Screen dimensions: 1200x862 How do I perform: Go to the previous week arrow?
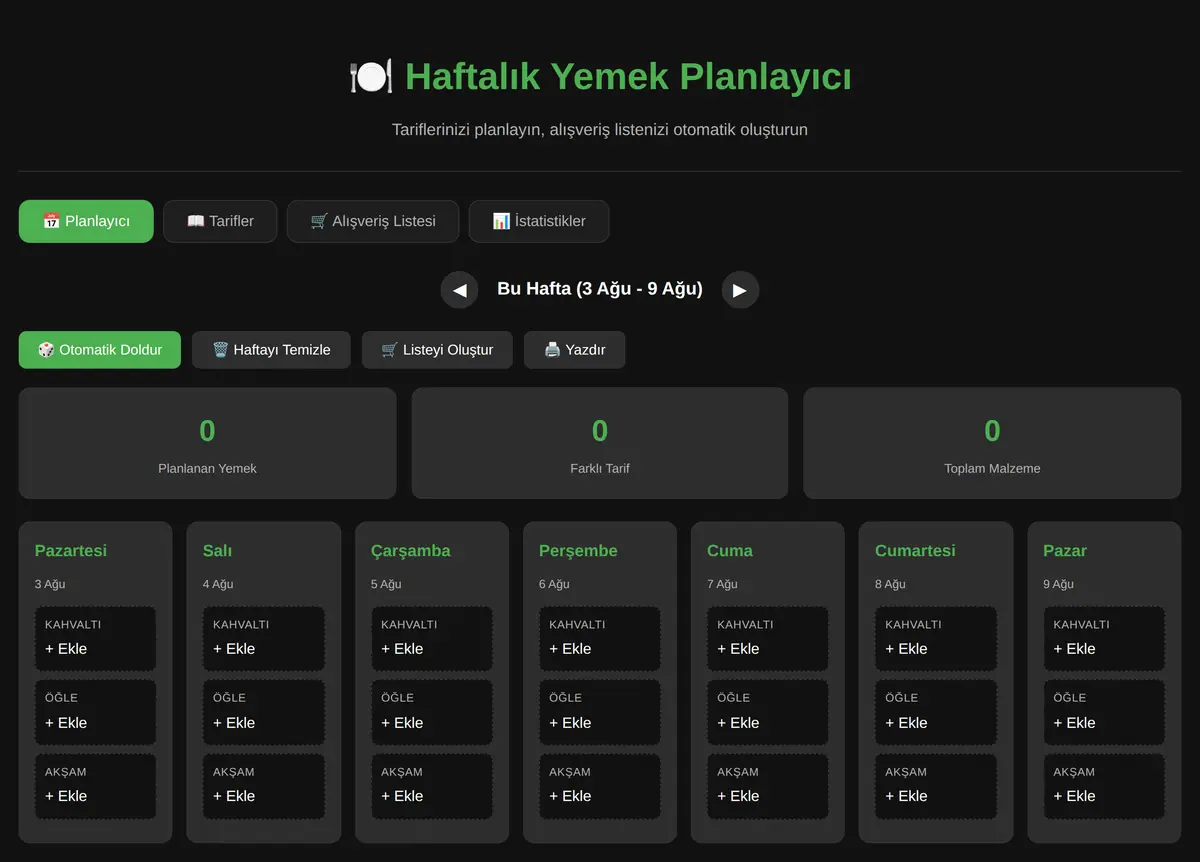coord(459,290)
